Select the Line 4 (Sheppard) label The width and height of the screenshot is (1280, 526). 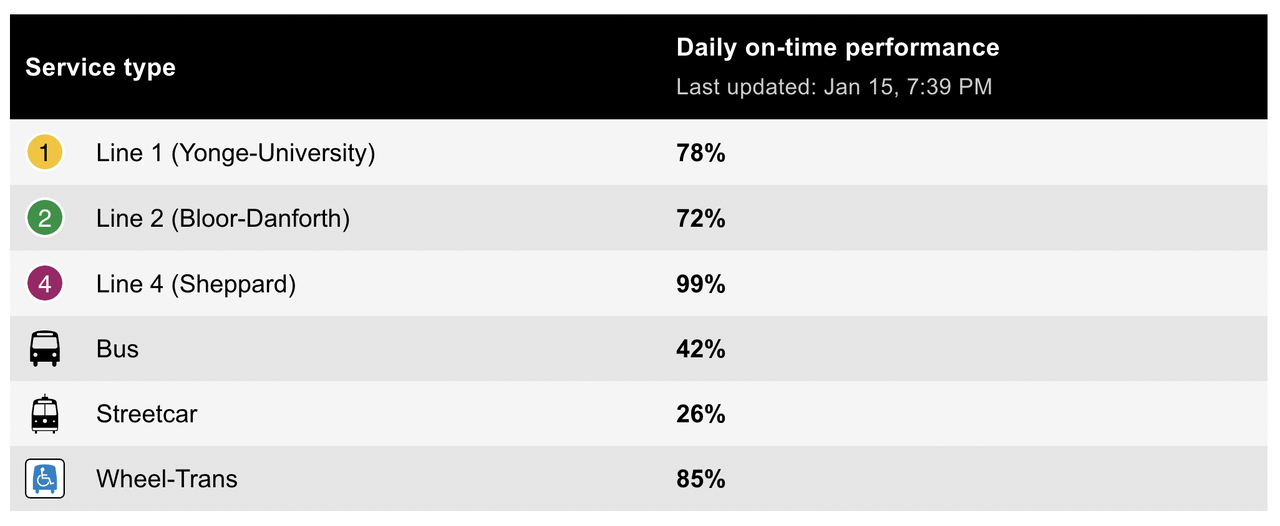(x=196, y=284)
